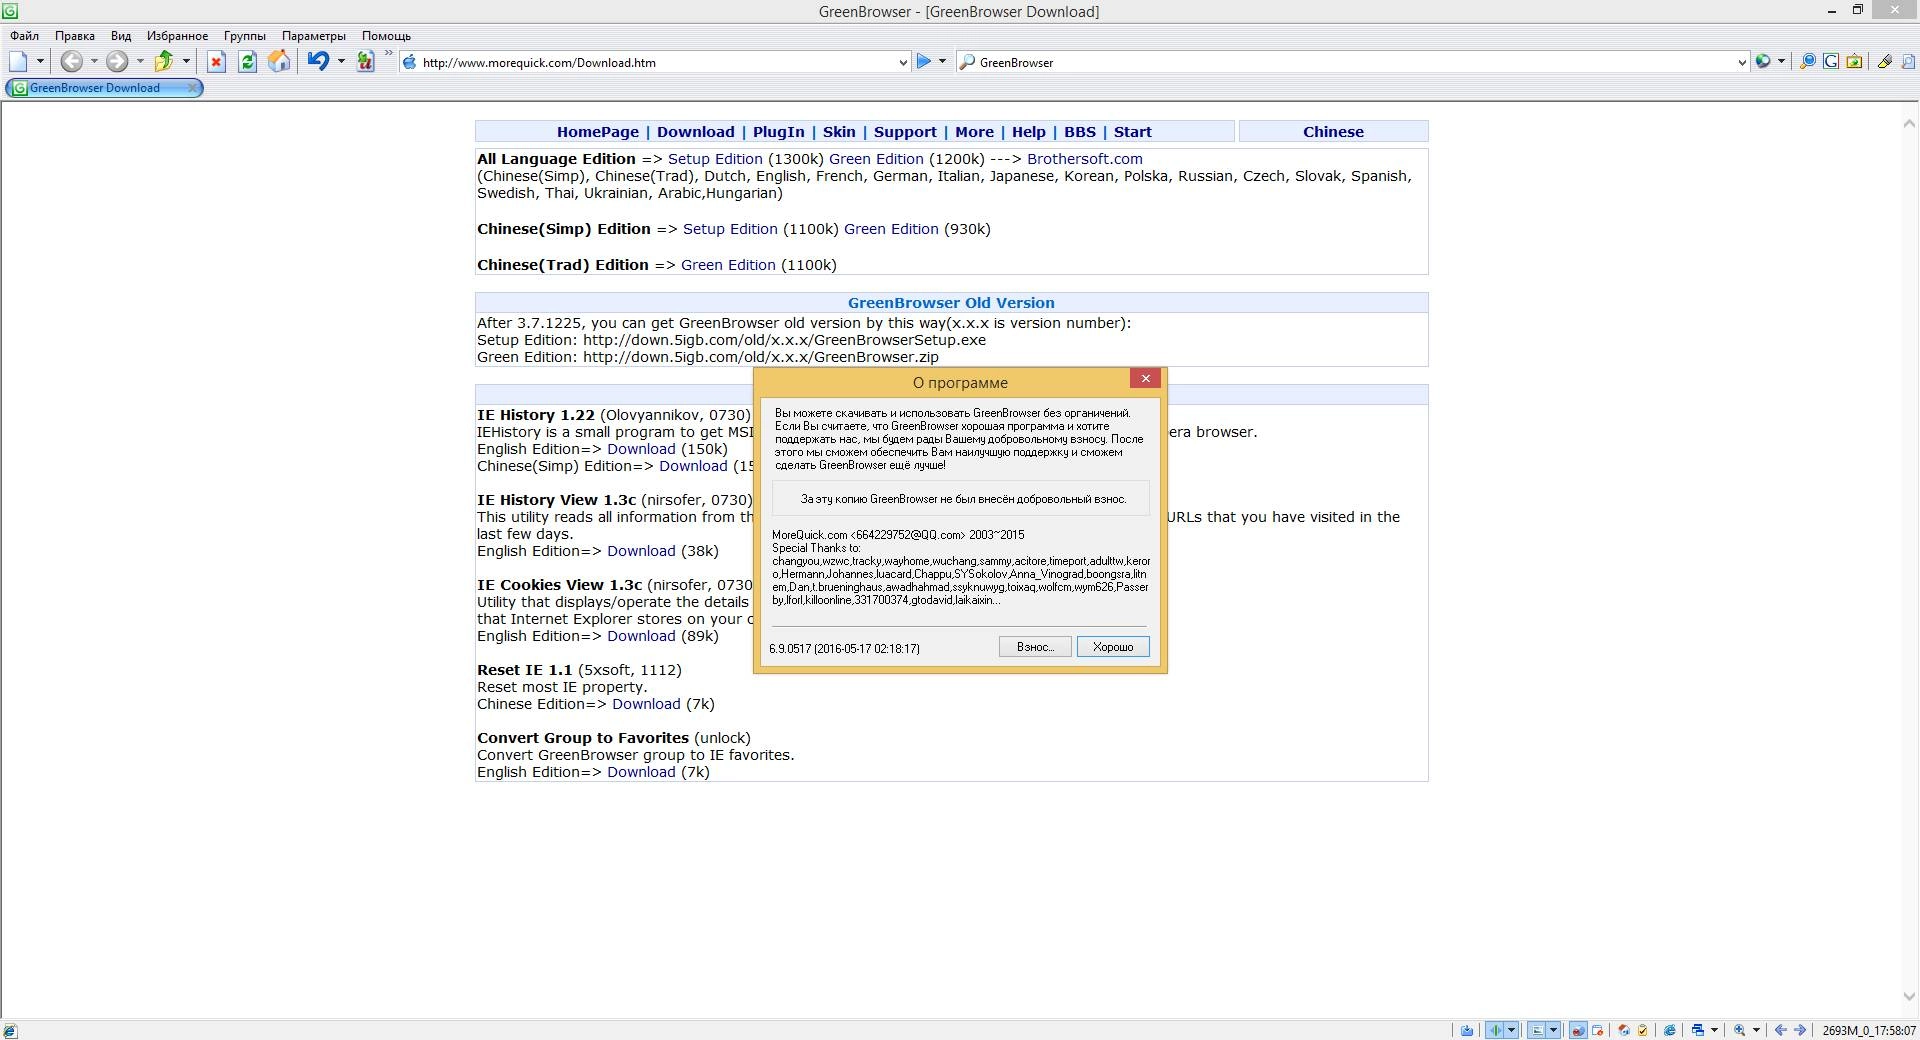Click the find in page icon

(x=1907, y=62)
